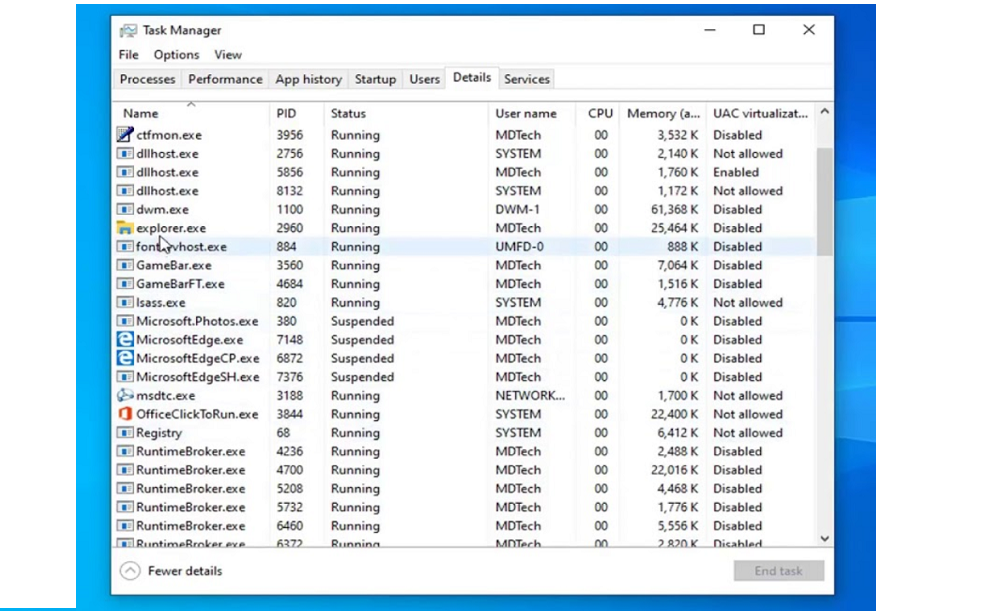This screenshot has height=611, width=995.
Task: Switch to the Startup tab
Action: tap(375, 79)
